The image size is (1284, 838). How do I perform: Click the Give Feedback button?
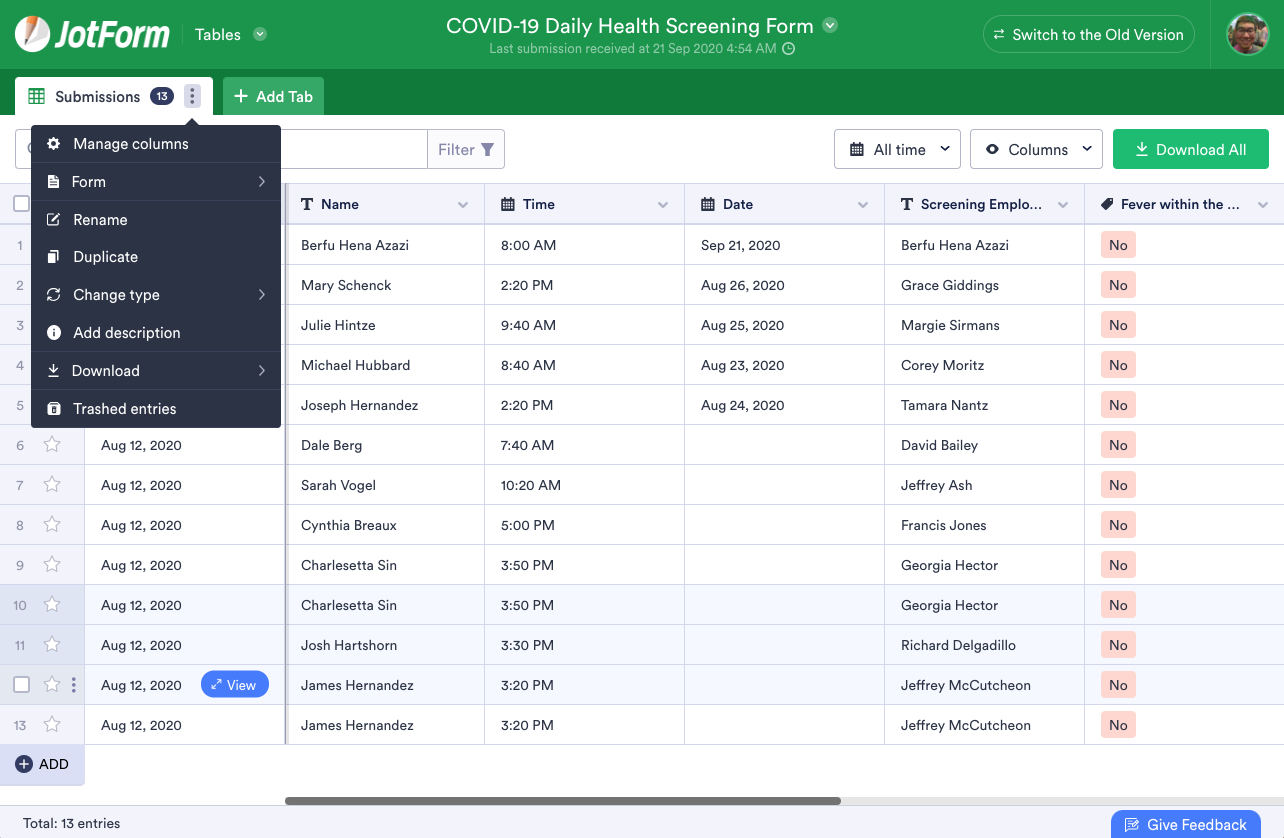pos(1186,824)
